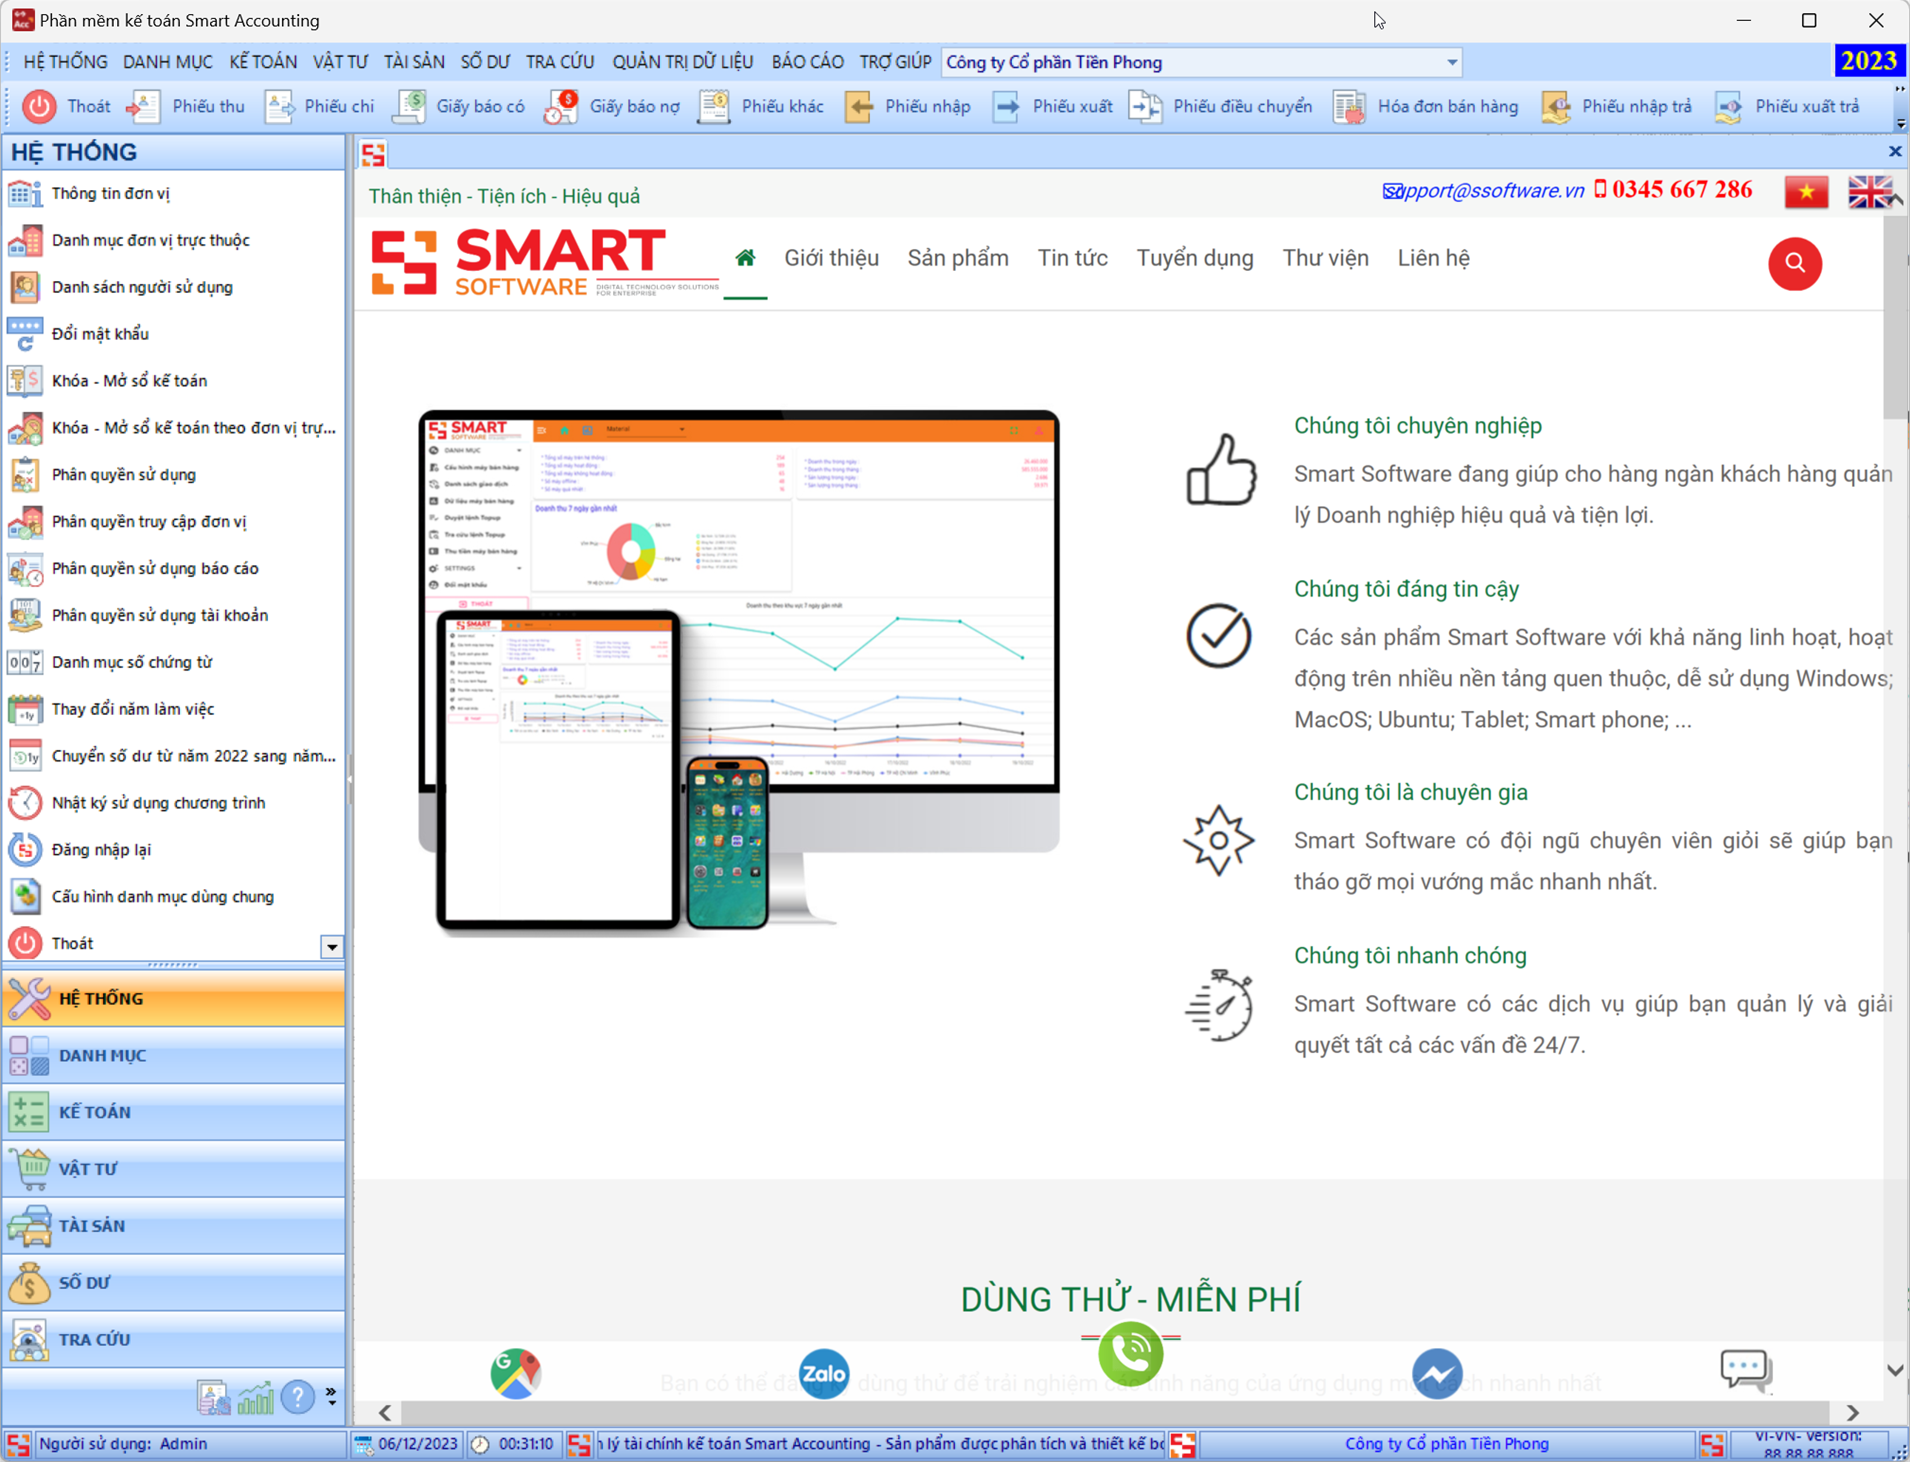The image size is (1910, 1462).
Task: Open DANH MỤC menu in menu bar
Action: tap(168, 62)
